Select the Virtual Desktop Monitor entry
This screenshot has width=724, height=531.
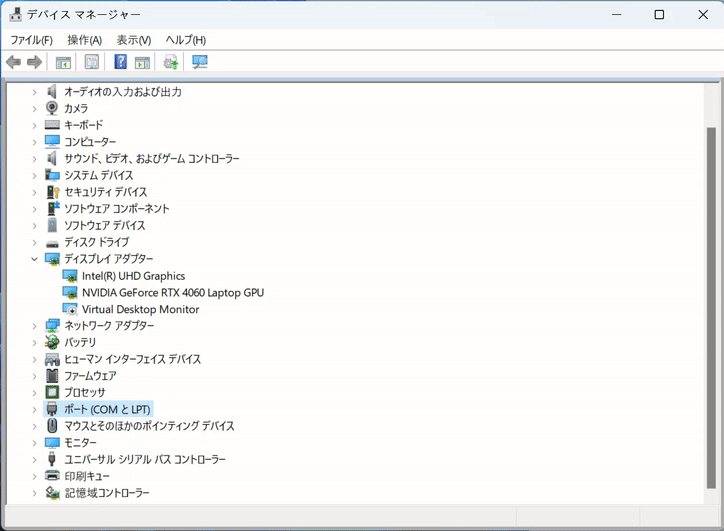[140, 309]
